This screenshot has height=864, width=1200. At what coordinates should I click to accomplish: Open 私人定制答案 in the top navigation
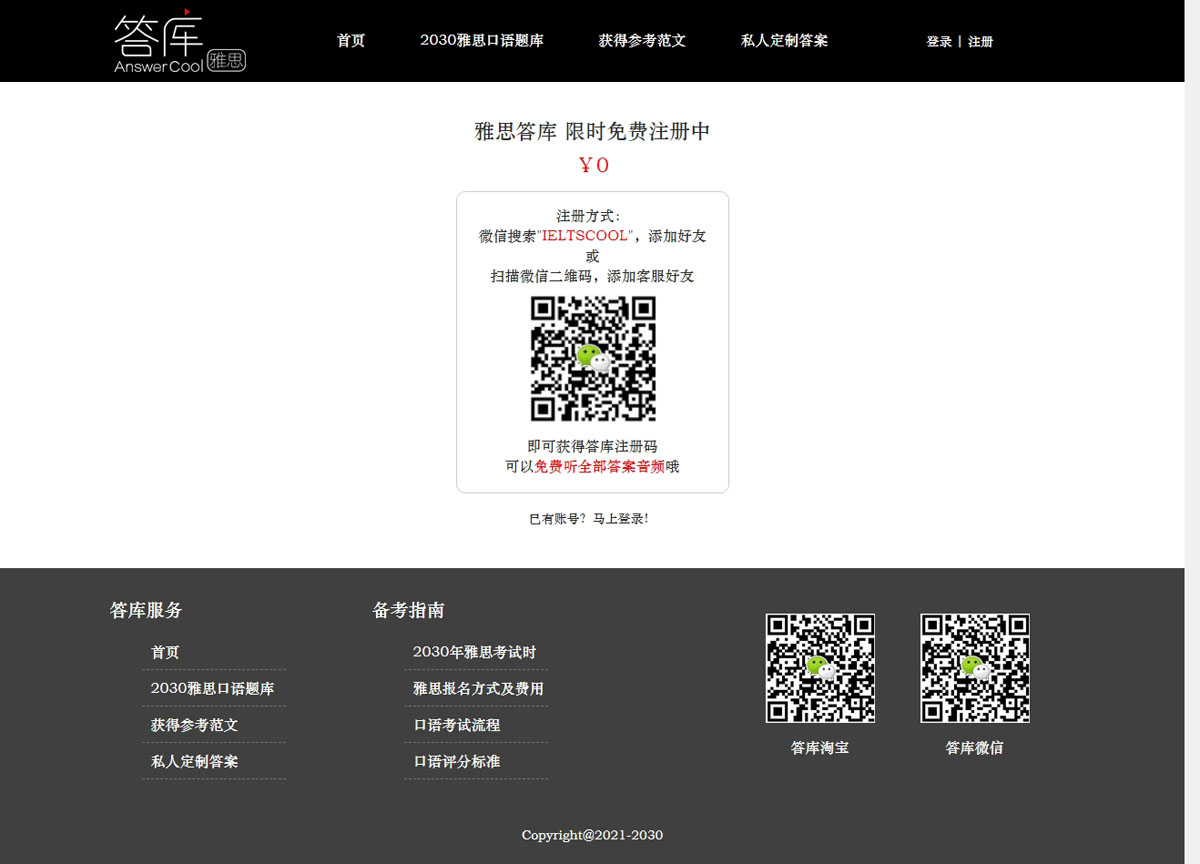point(784,41)
